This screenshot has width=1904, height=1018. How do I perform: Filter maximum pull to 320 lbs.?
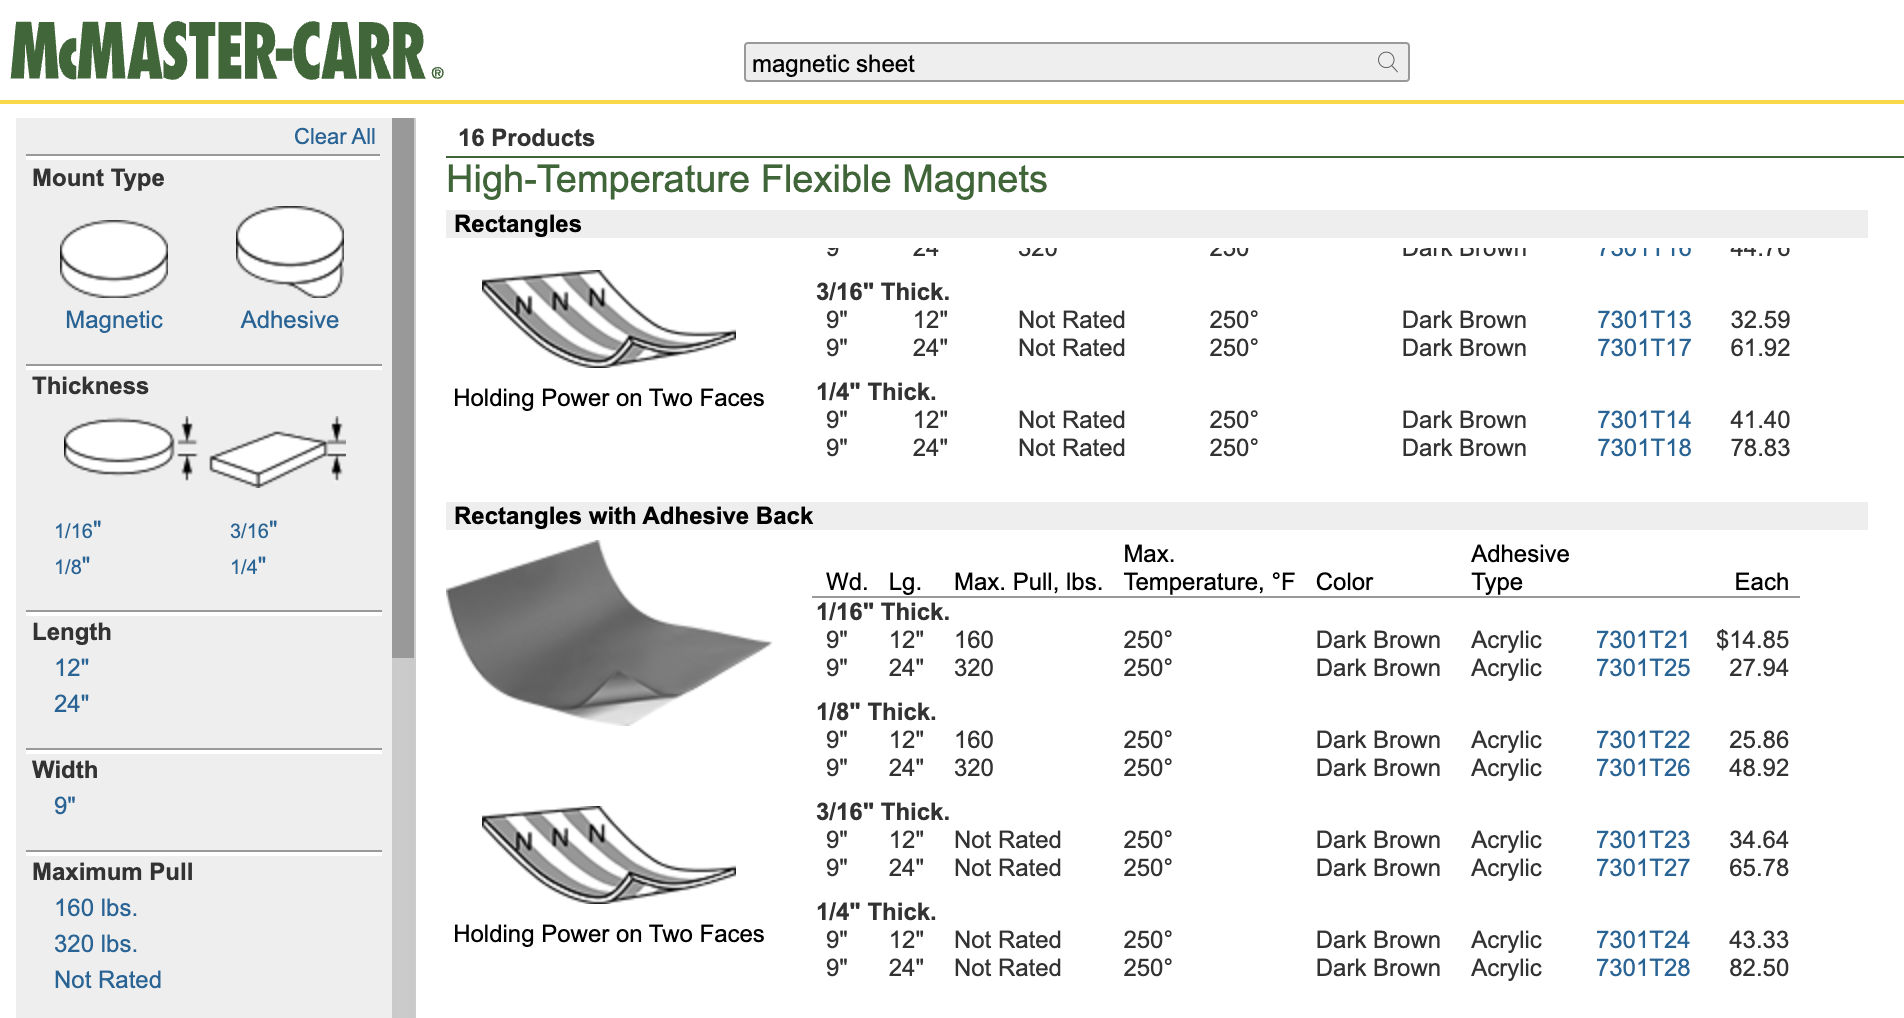(96, 944)
